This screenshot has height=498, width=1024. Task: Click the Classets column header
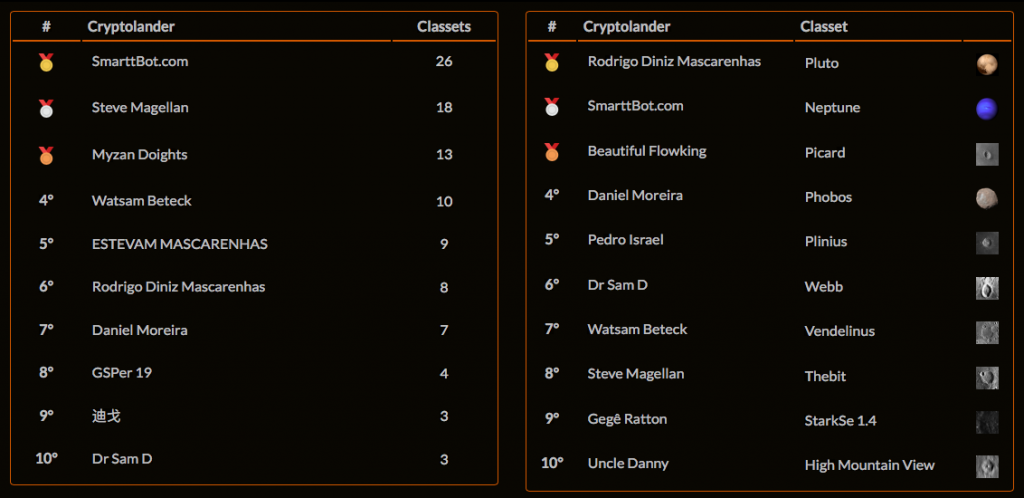(444, 27)
